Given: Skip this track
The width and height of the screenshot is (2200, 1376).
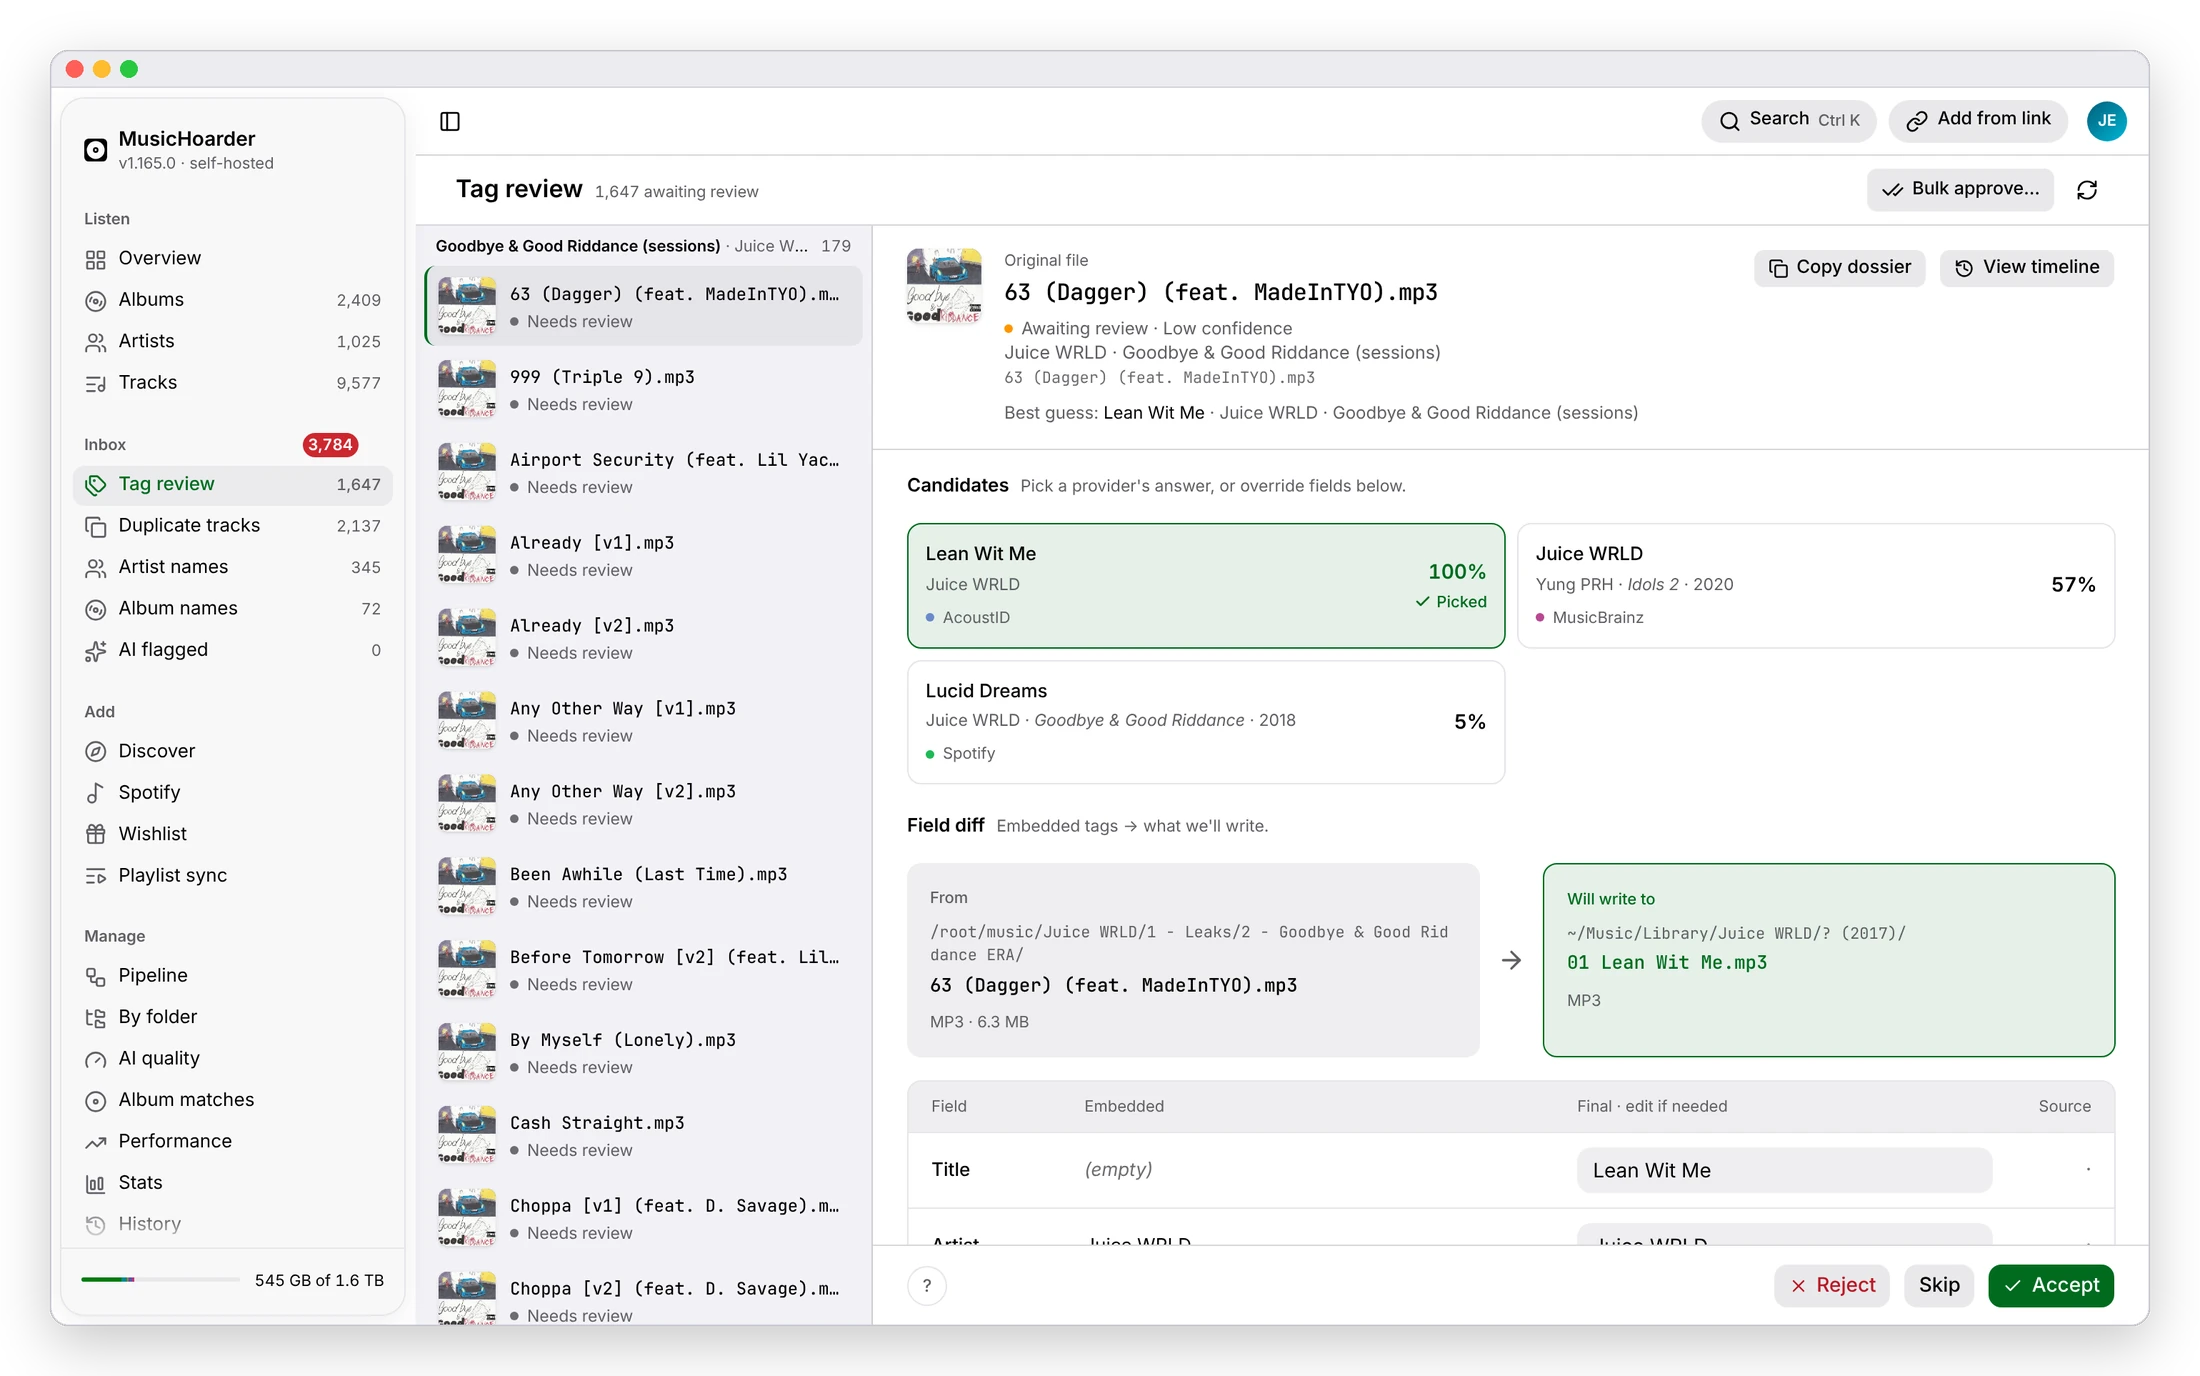Looking at the screenshot, I should tap(1939, 1286).
